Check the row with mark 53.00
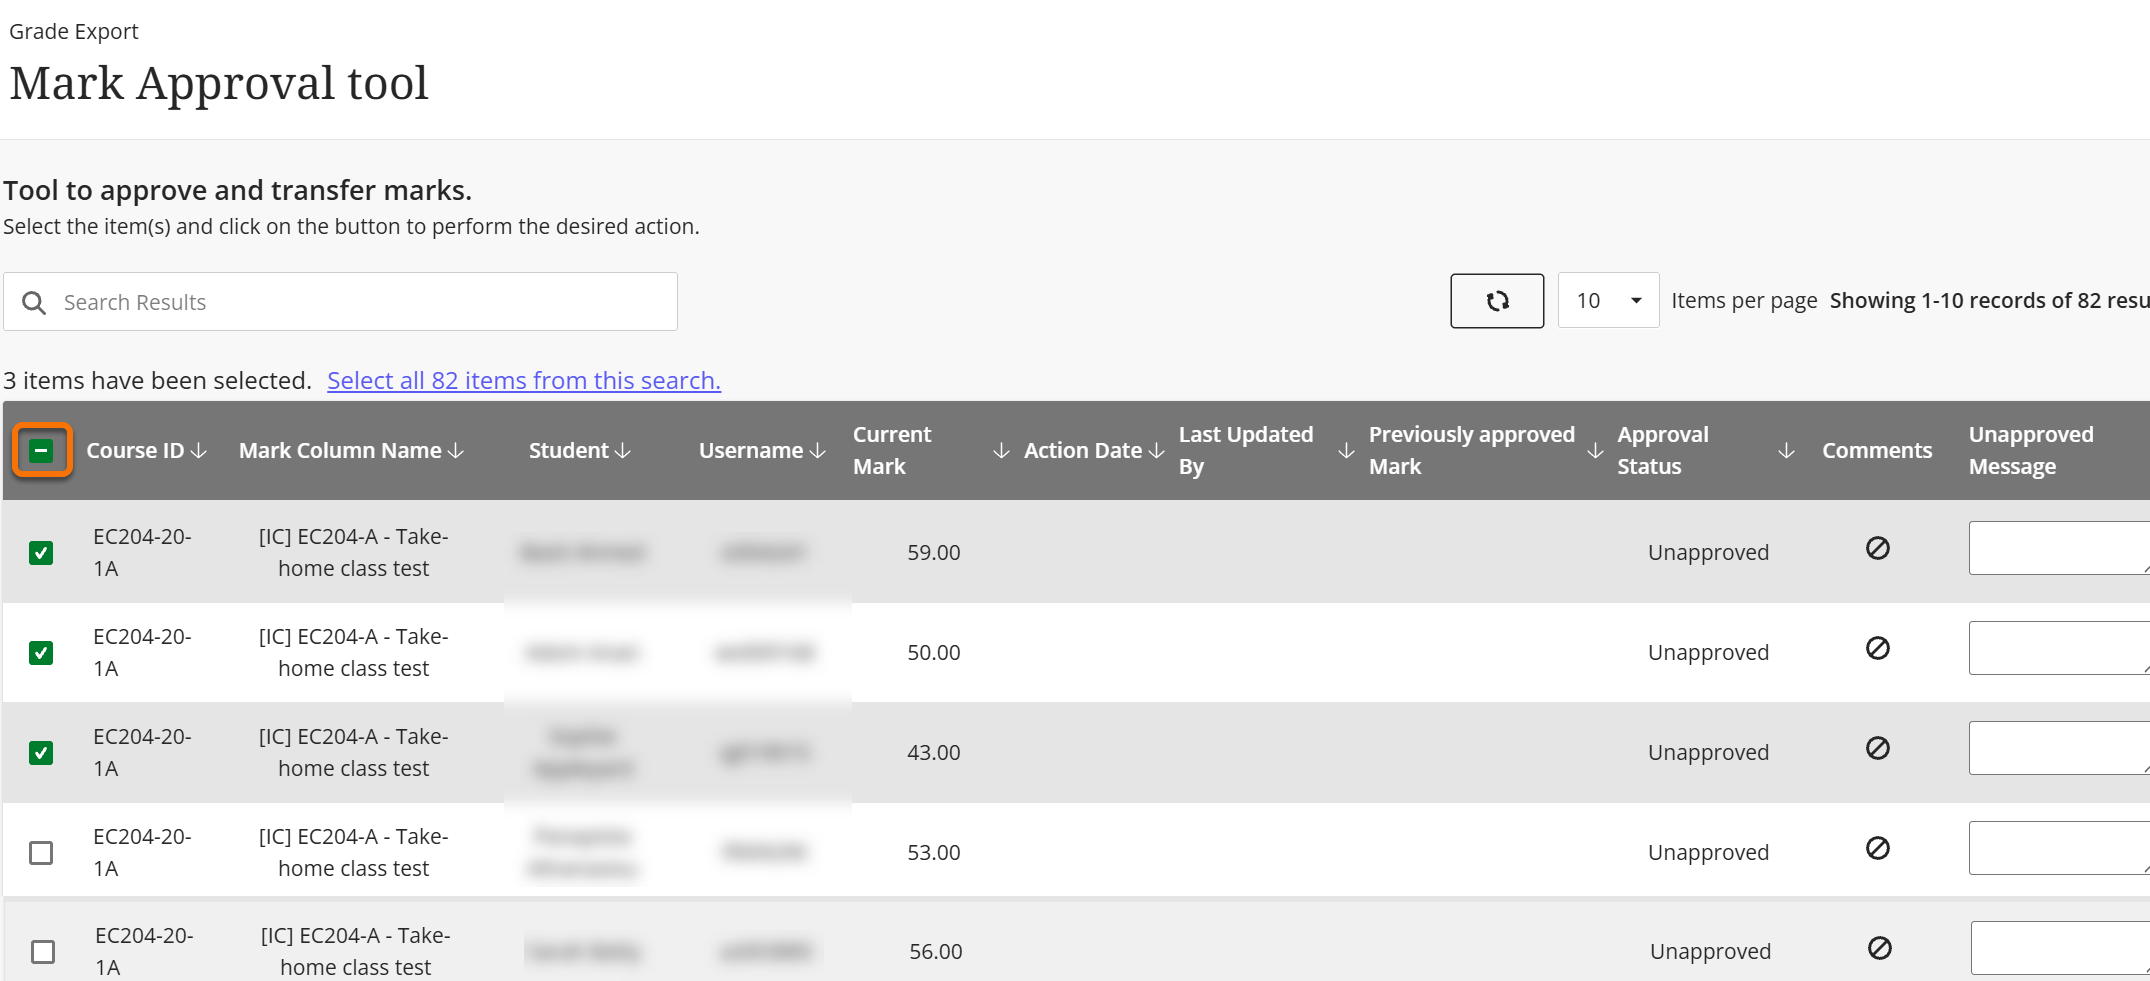This screenshot has width=2150, height=981. coord(41,853)
